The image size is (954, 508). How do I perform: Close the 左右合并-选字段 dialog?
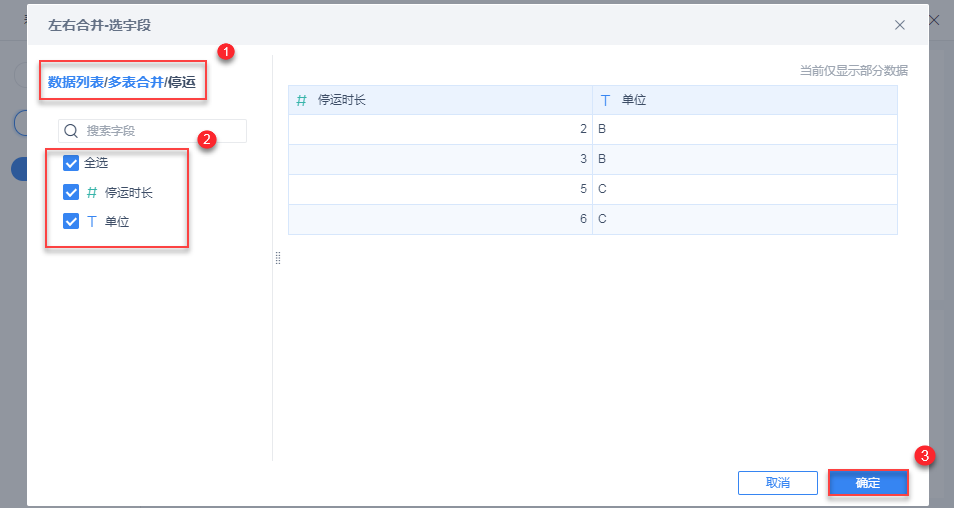[x=899, y=25]
